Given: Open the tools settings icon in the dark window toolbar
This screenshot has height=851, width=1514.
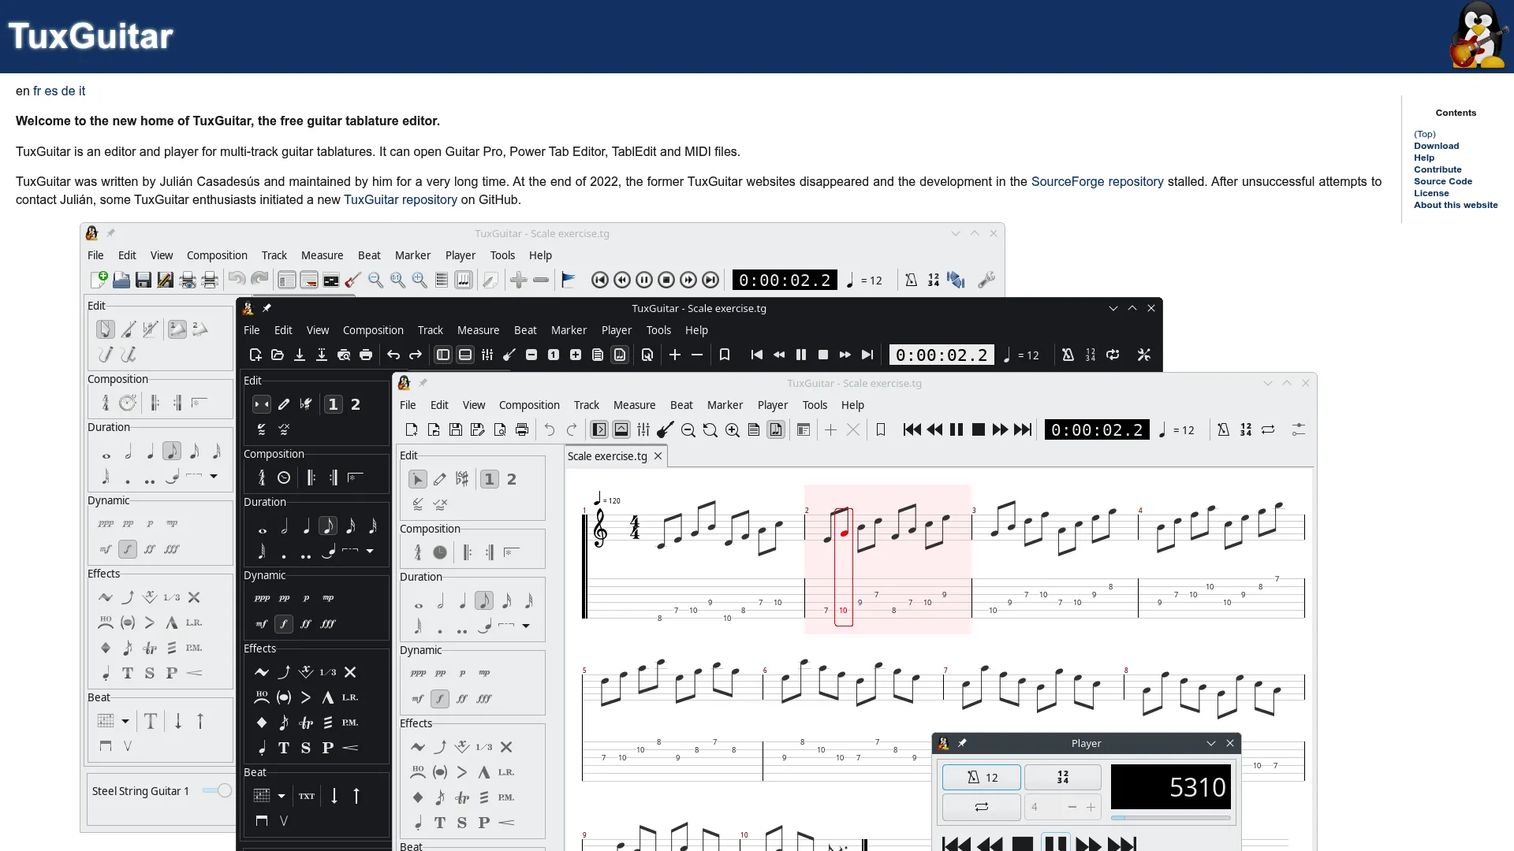Looking at the screenshot, I should pos(1144,355).
